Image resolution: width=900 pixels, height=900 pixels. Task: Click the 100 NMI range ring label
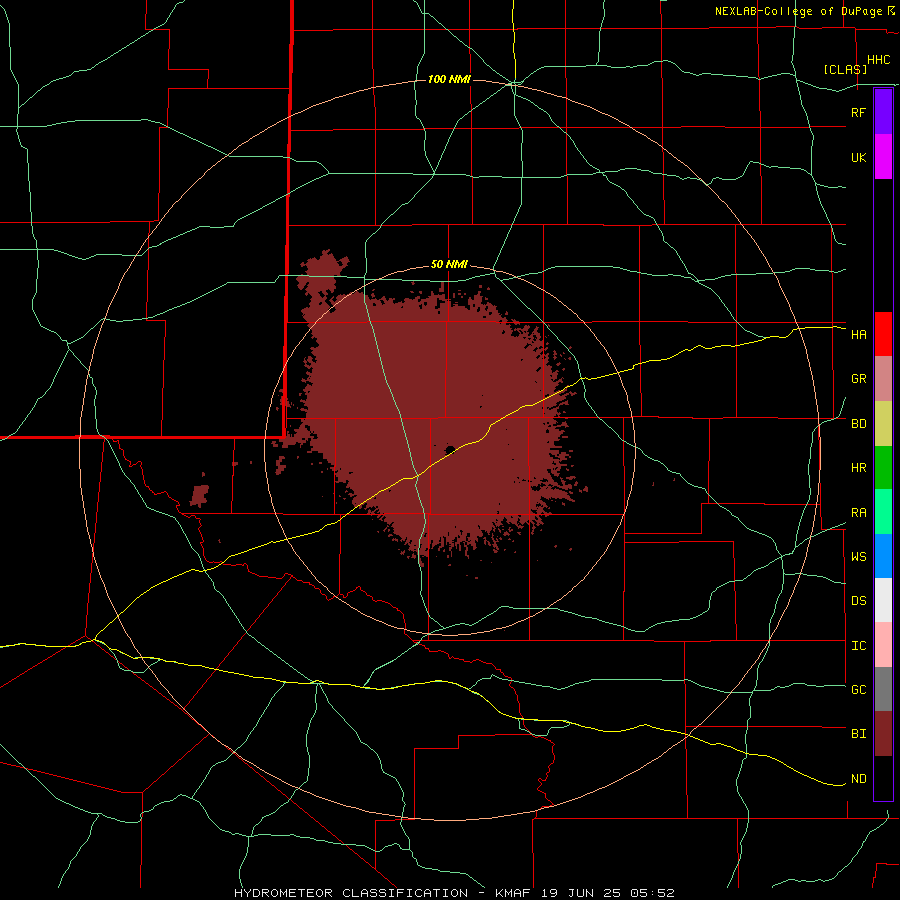[x=449, y=79]
